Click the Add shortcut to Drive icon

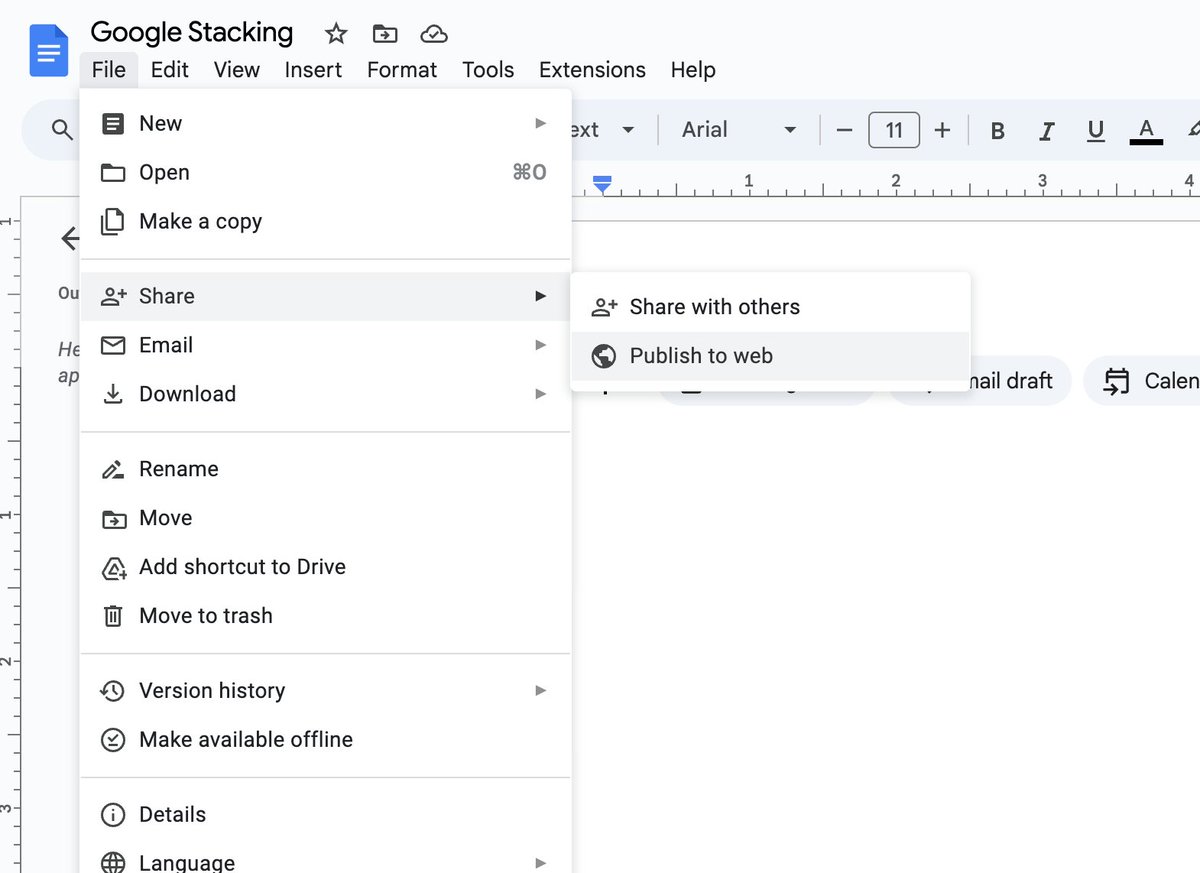114,568
